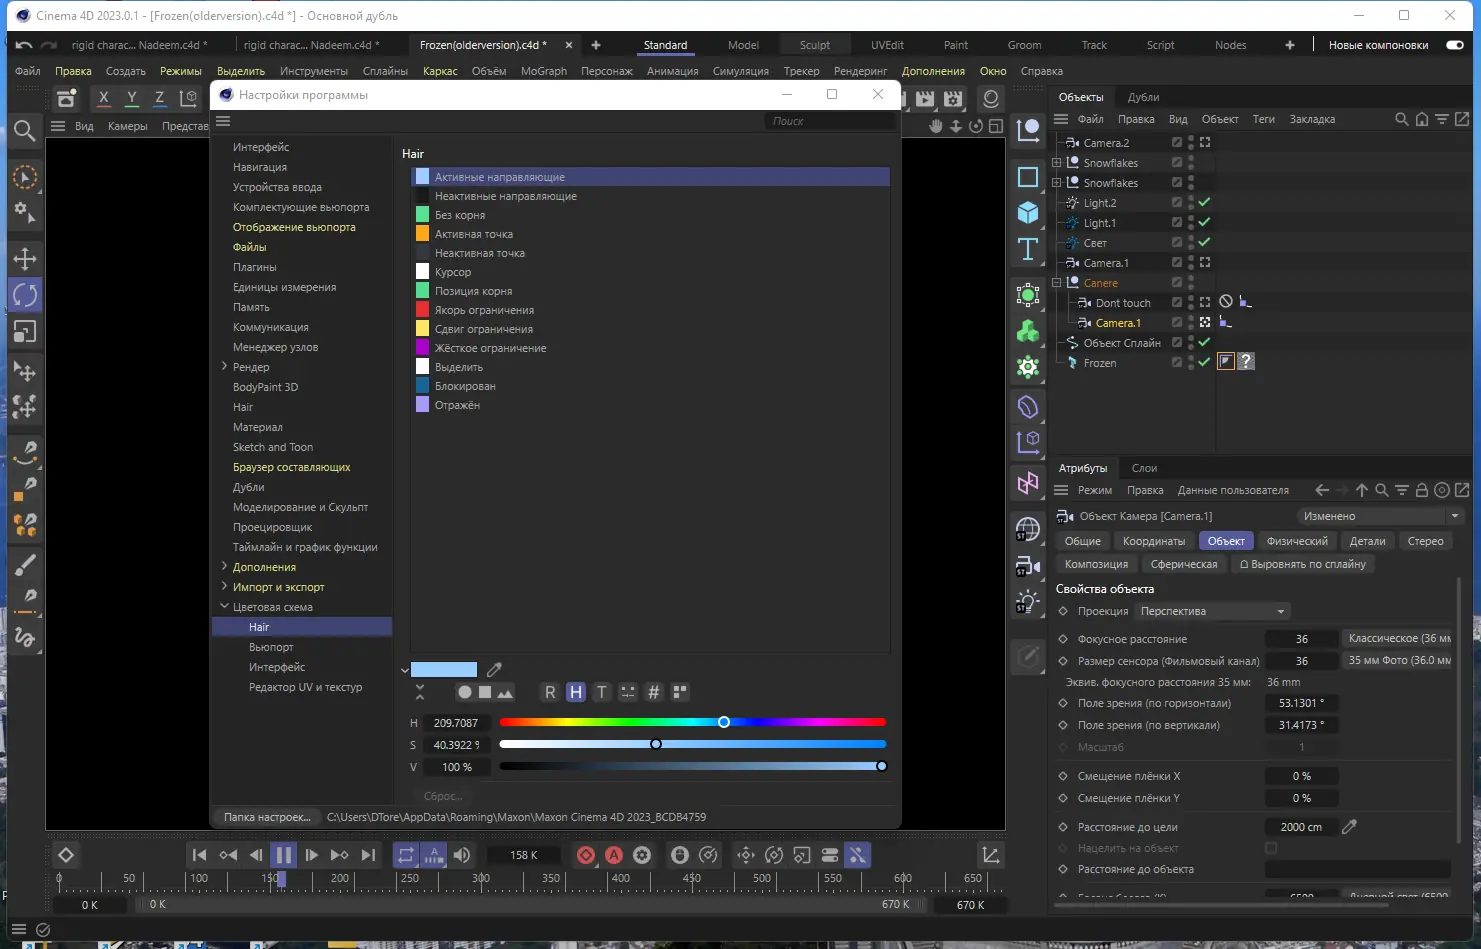The height and width of the screenshot is (949, 1481).
Task: Go to the previous keyframe
Action: click(228, 855)
